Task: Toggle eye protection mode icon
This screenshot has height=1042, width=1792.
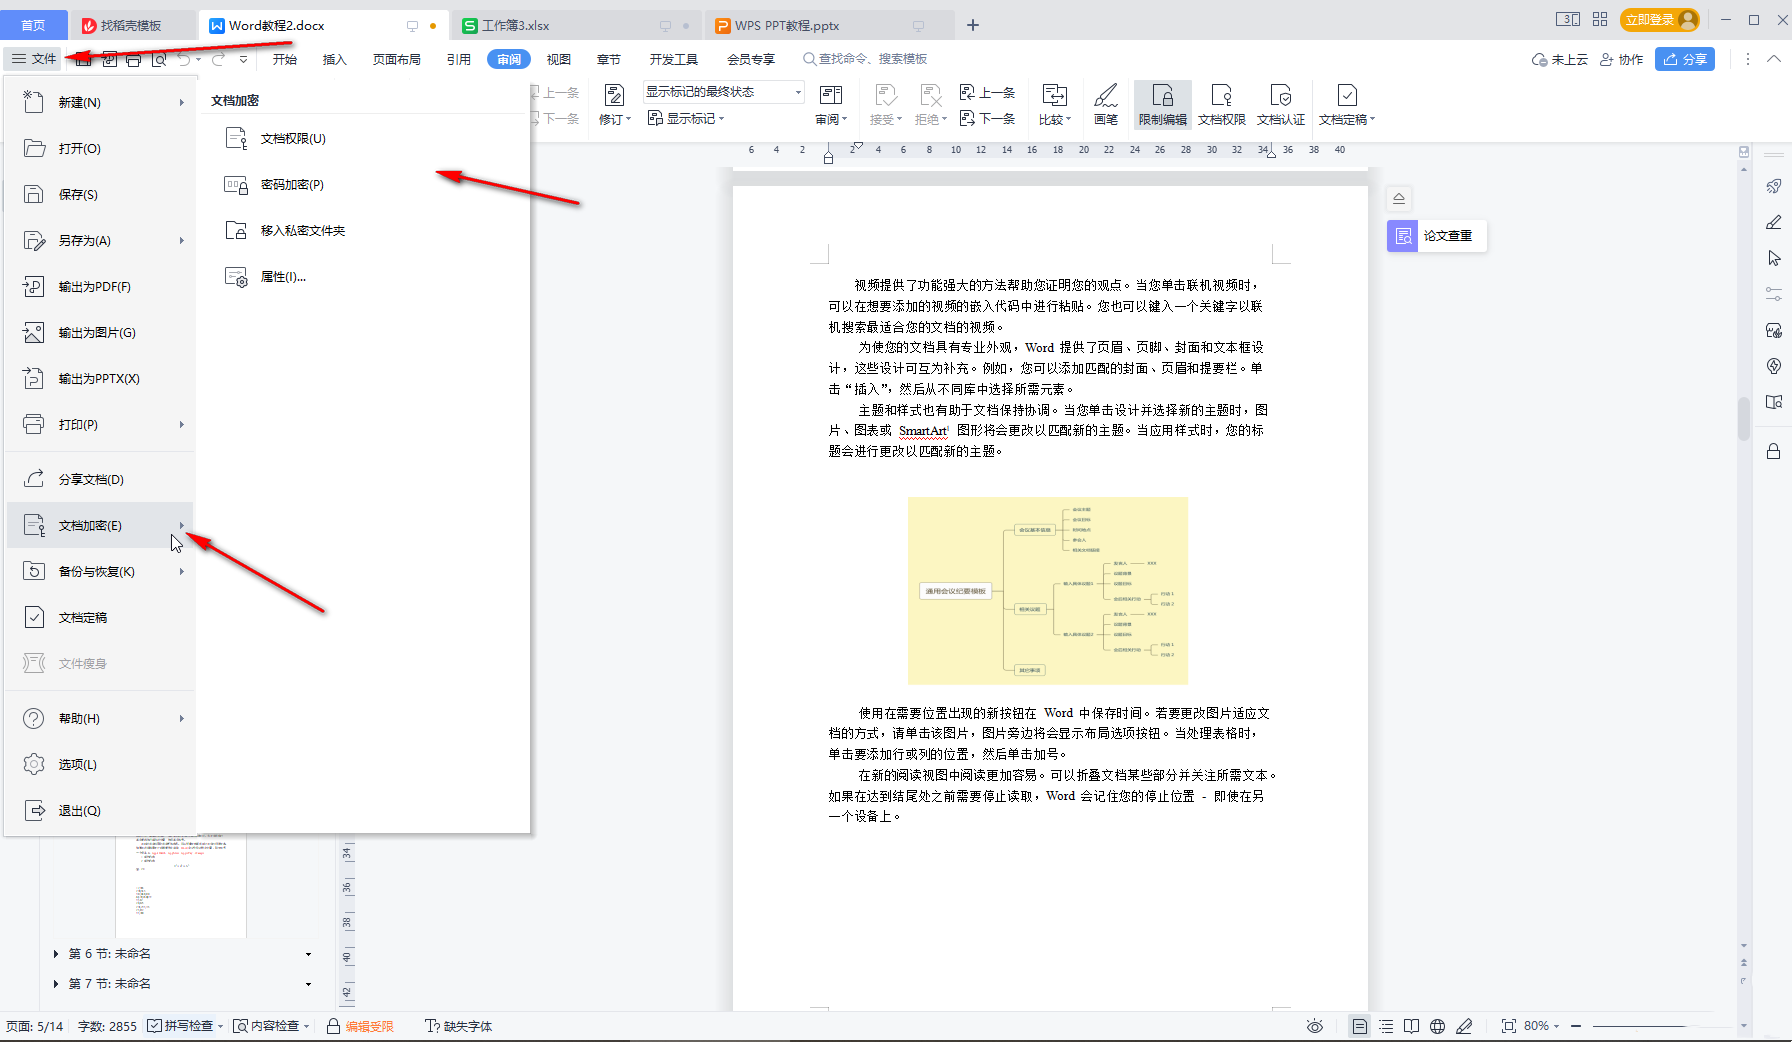Action: pos(1314,1026)
